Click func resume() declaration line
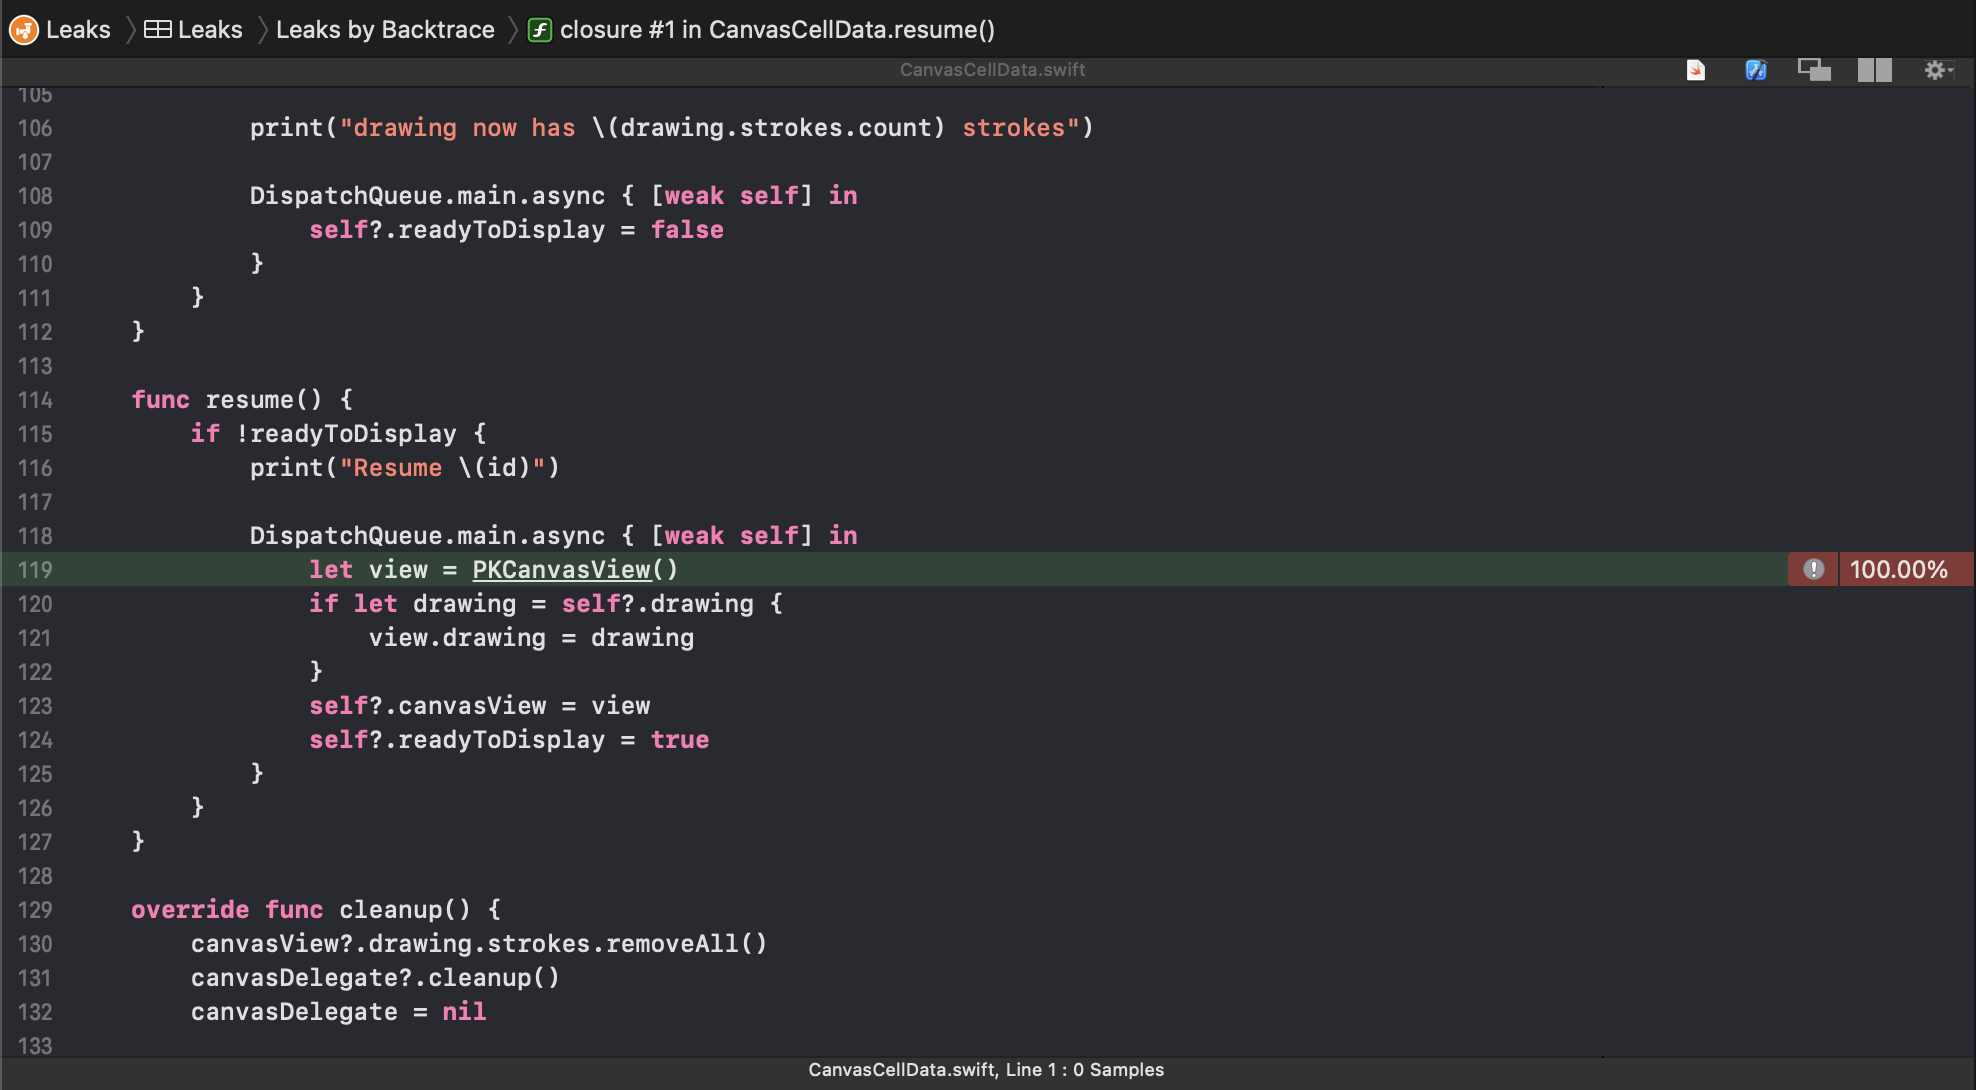 (242, 400)
